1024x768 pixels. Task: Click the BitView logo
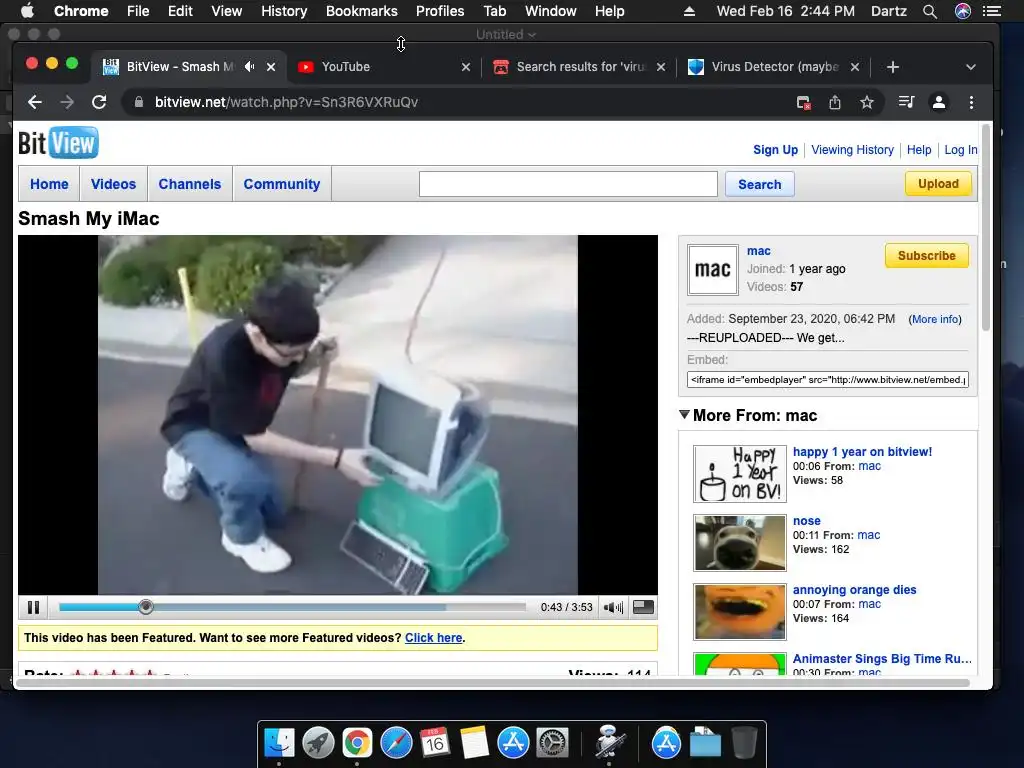[58, 143]
